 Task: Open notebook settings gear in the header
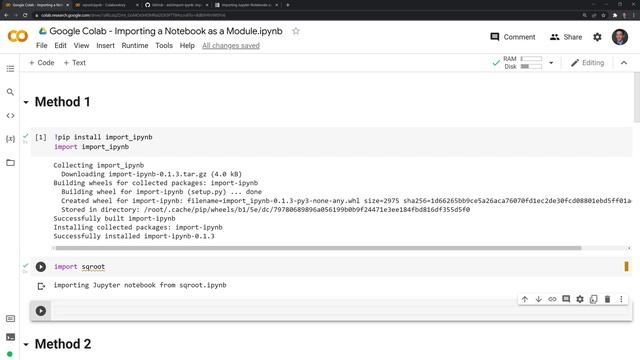click(x=597, y=37)
